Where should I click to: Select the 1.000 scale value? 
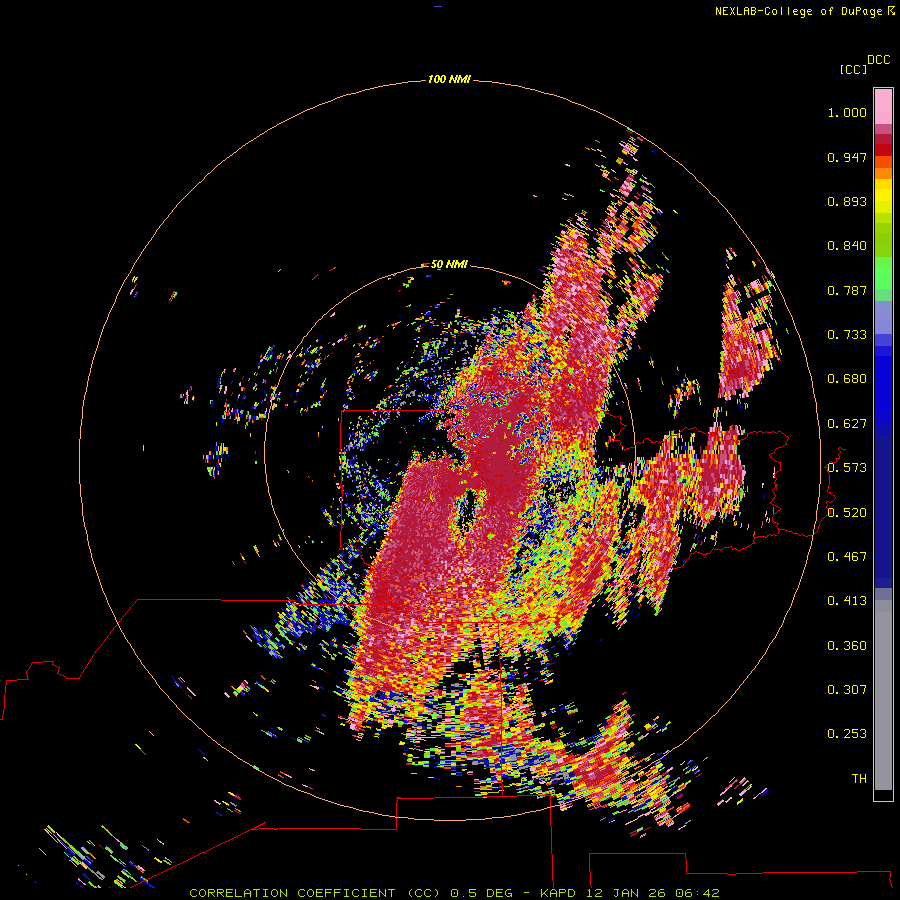847,112
